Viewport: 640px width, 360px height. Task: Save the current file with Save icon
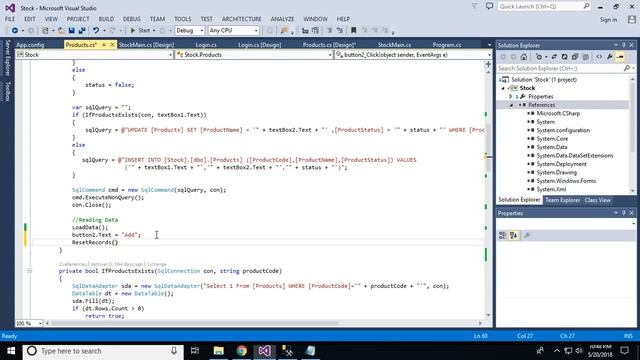(x=71, y=31)
